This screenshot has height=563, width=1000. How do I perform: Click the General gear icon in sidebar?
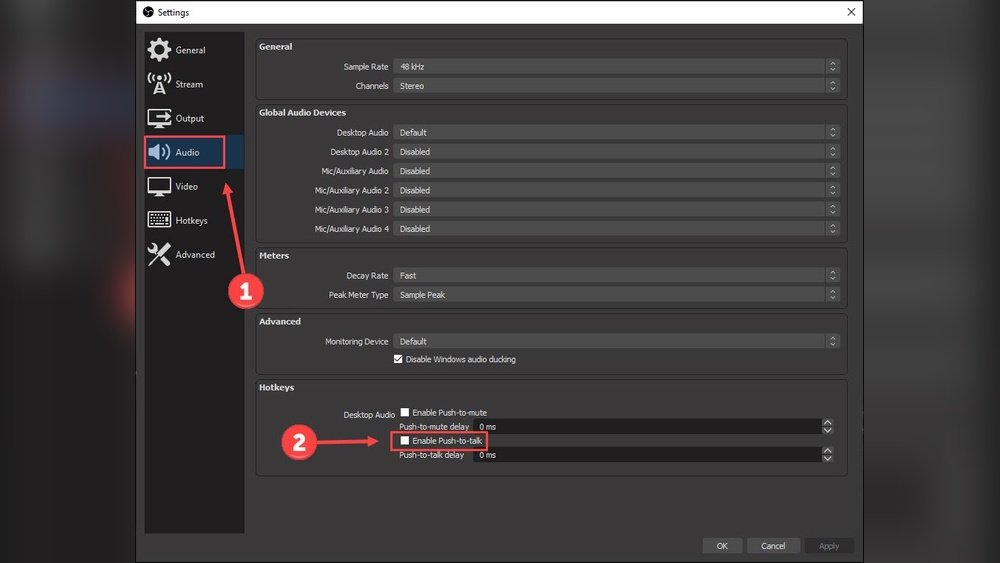(159, 50)
